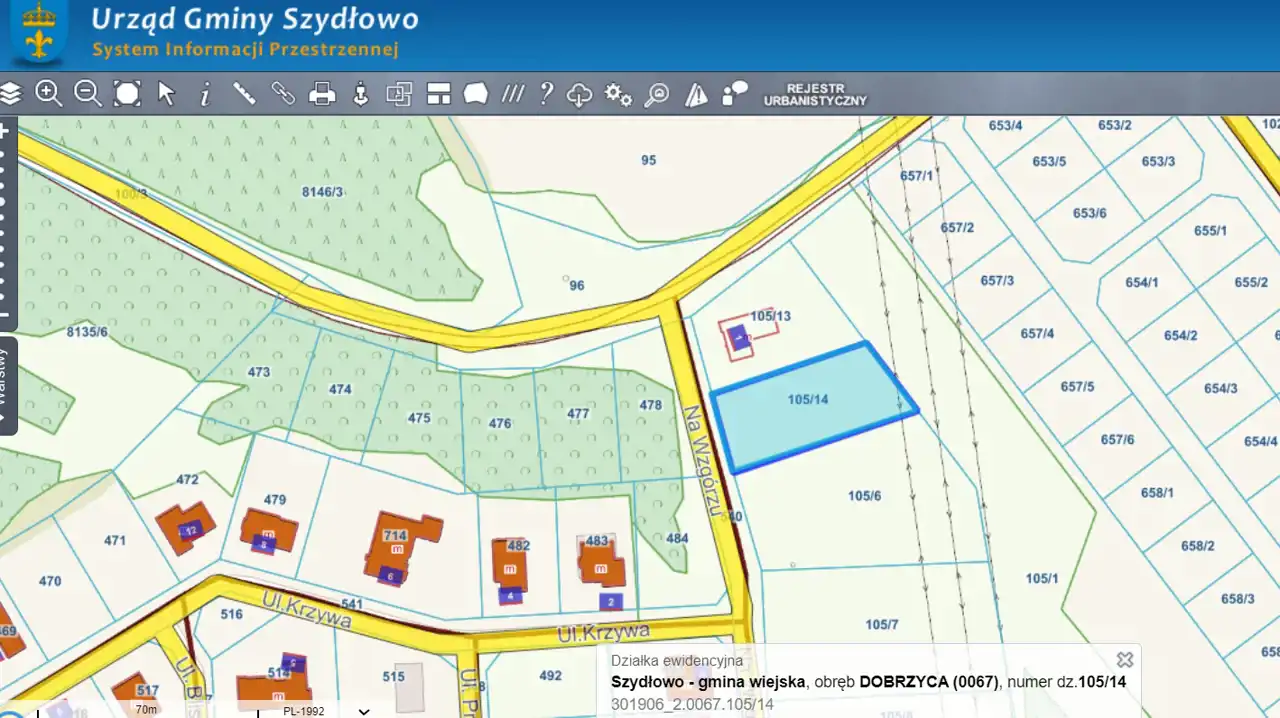The width and height of the screenshot is (1280, 718).
Task: Close the Działka ewidencyjna info popup
Action: pos(1125,659)
